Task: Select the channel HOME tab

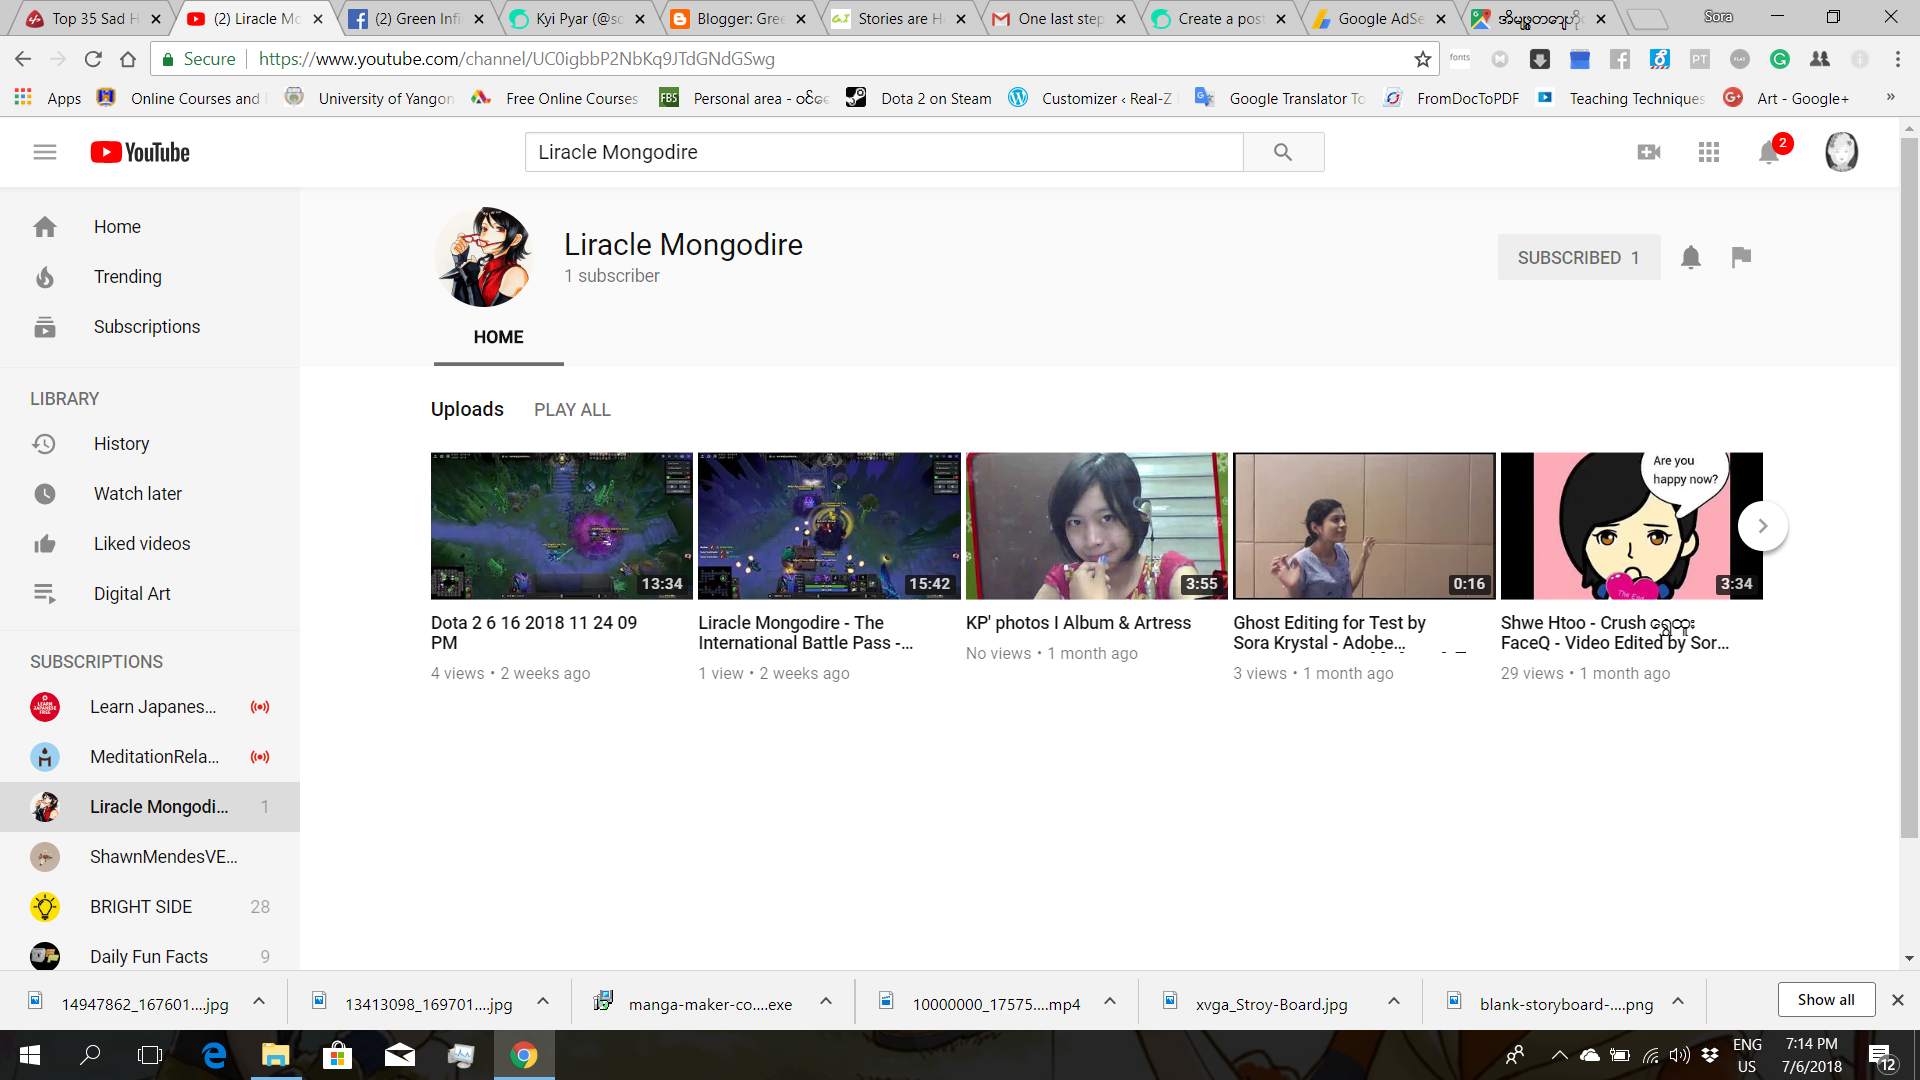Action: [498, 338]
